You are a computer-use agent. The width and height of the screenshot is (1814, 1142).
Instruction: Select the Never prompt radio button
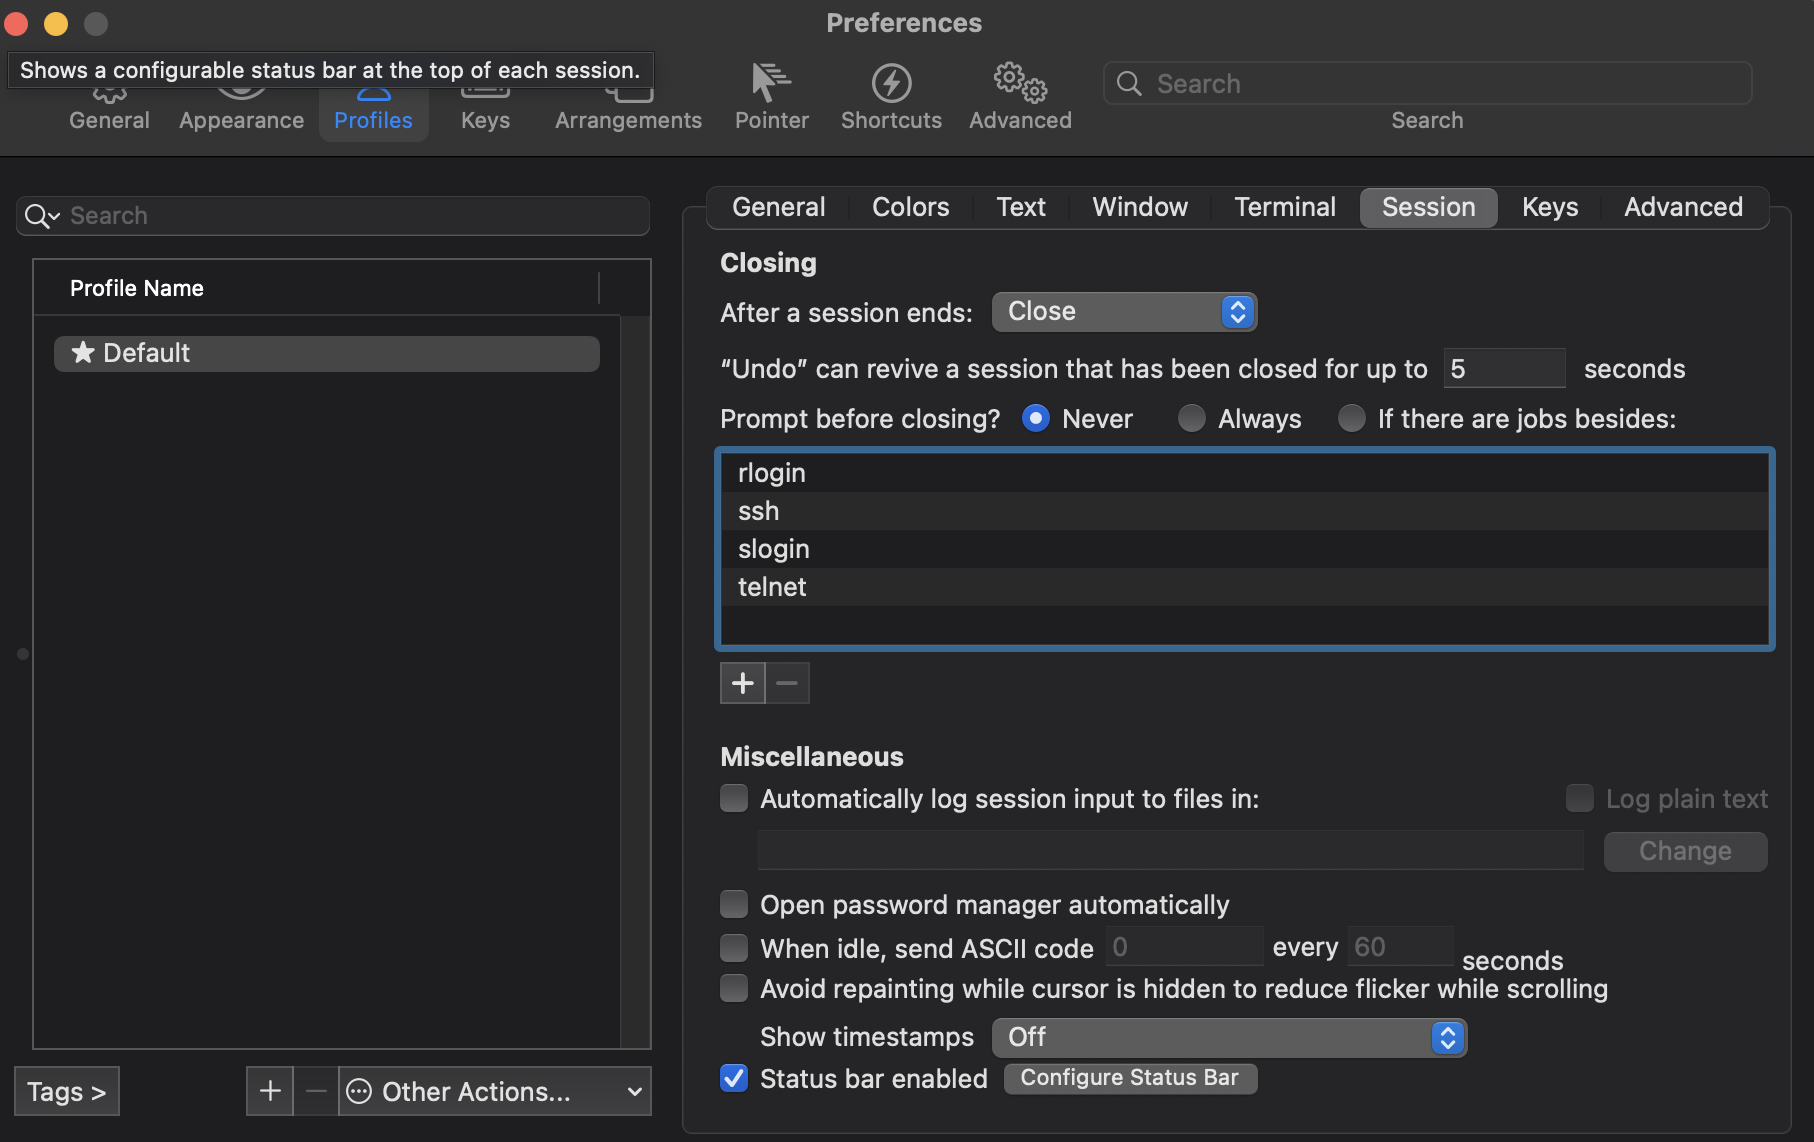coord(1036,418)
